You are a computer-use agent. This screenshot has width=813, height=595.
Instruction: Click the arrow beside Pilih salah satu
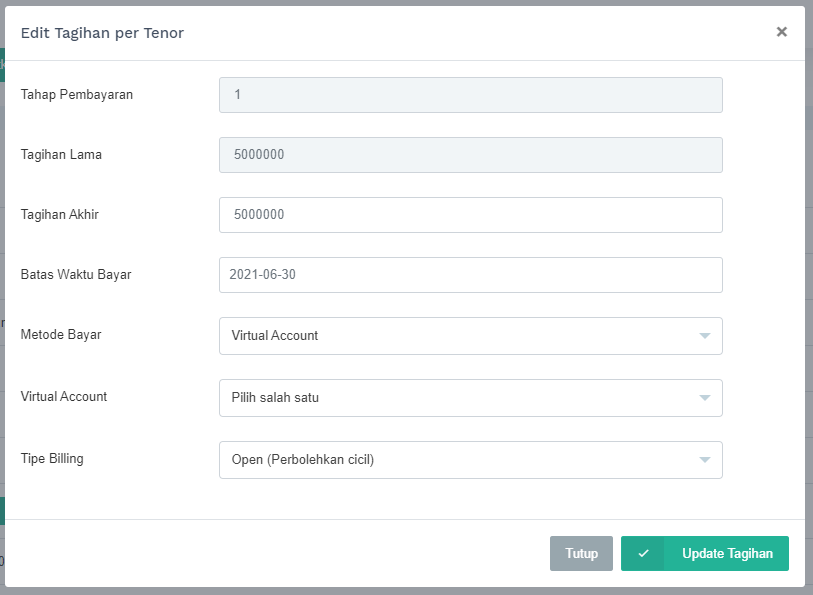point(704,398)
